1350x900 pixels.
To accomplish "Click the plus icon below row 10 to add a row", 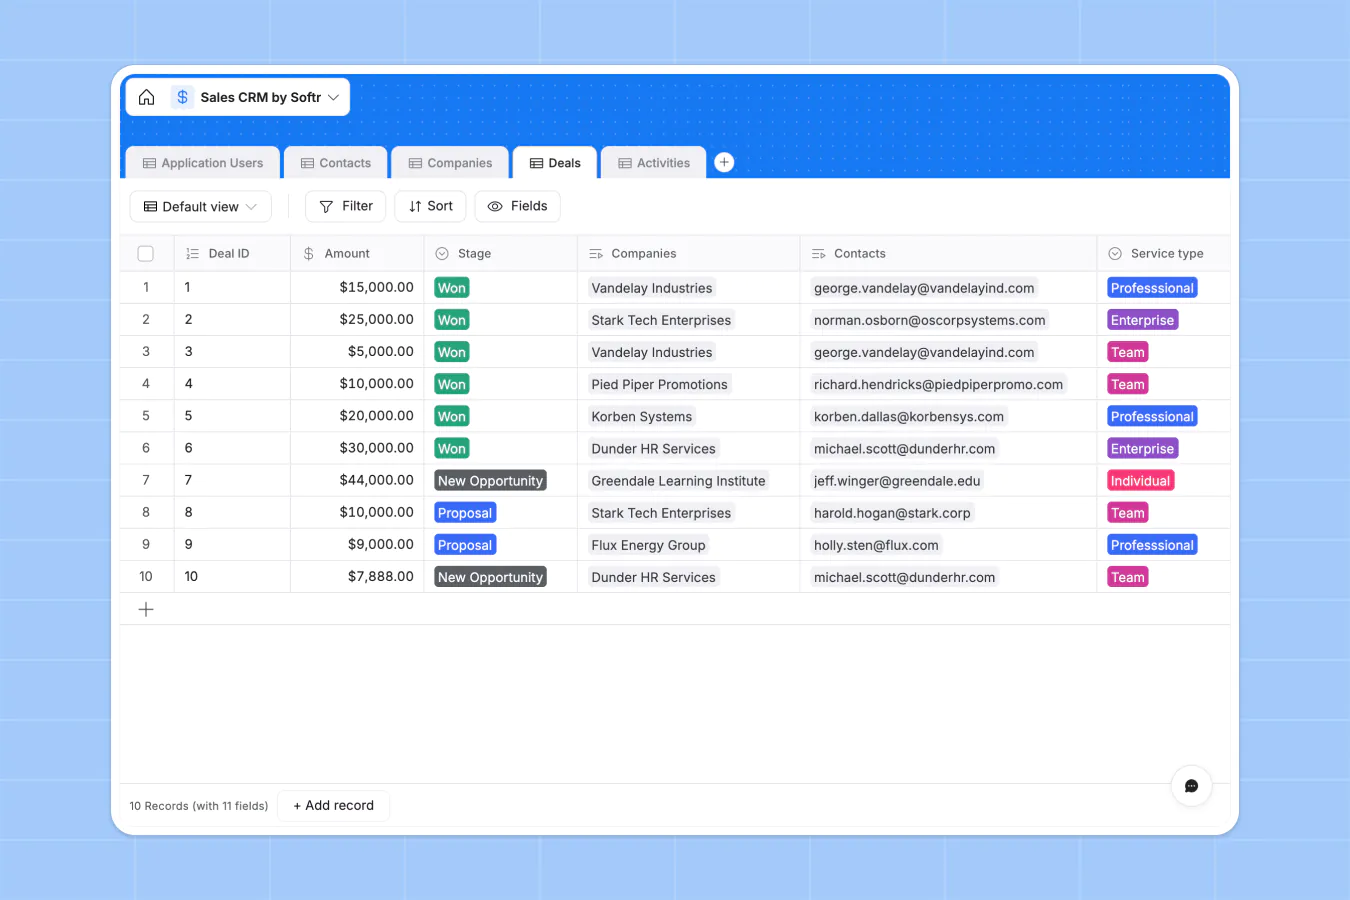I will (146, 608).
